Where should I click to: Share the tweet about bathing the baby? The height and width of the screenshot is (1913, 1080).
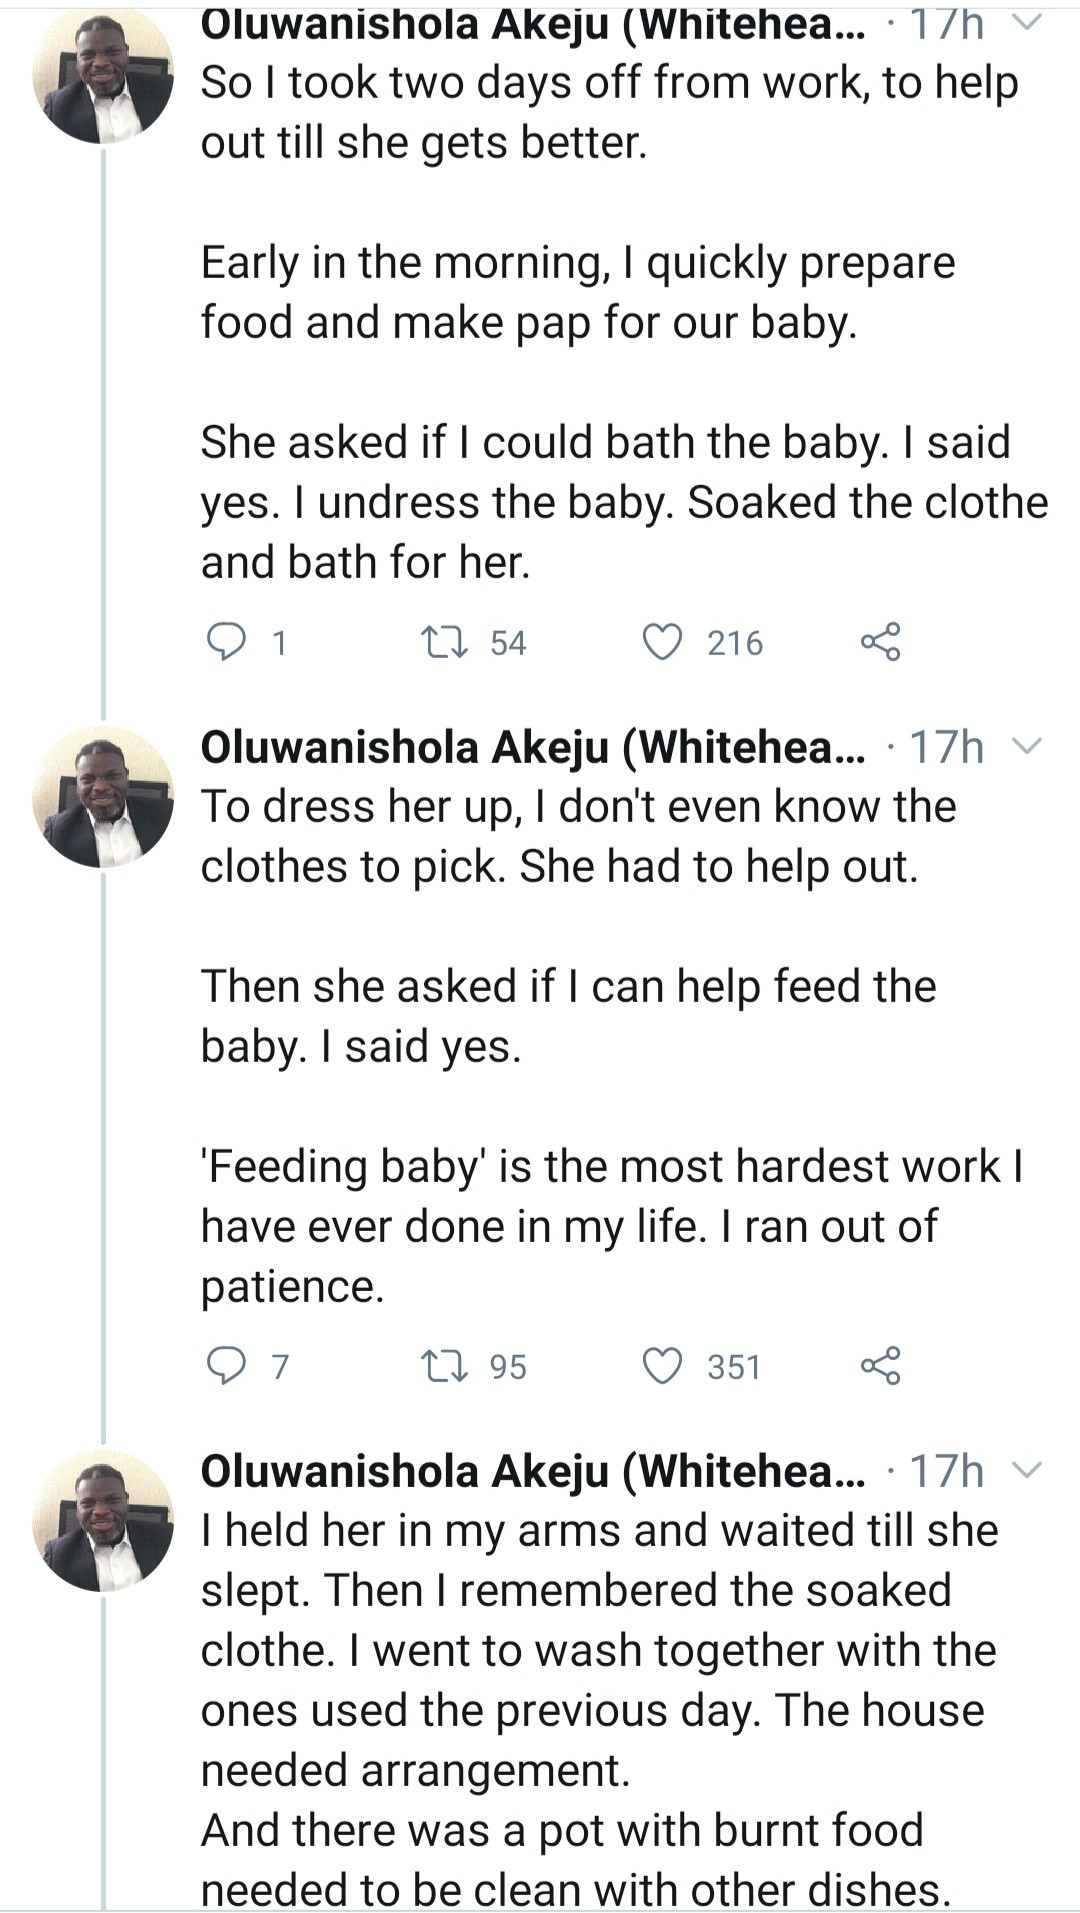point(880,642)
